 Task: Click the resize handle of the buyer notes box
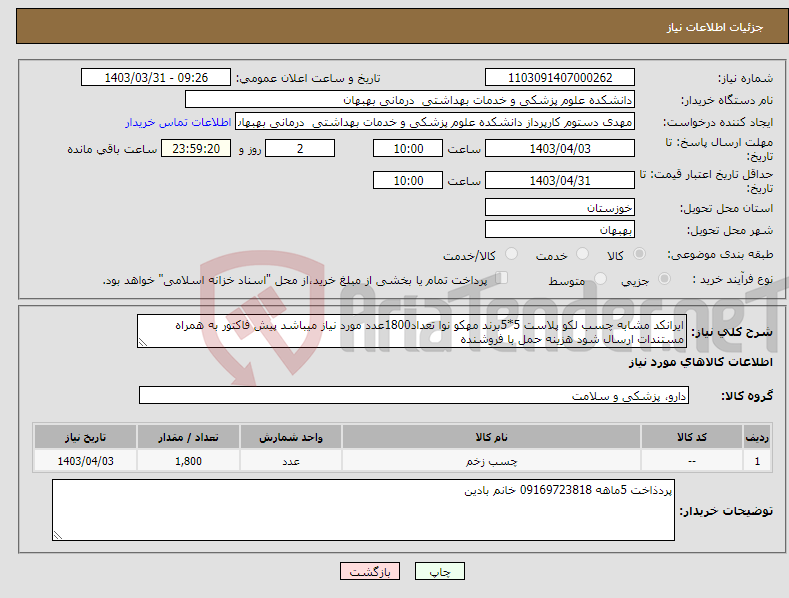tap(58, 535)
